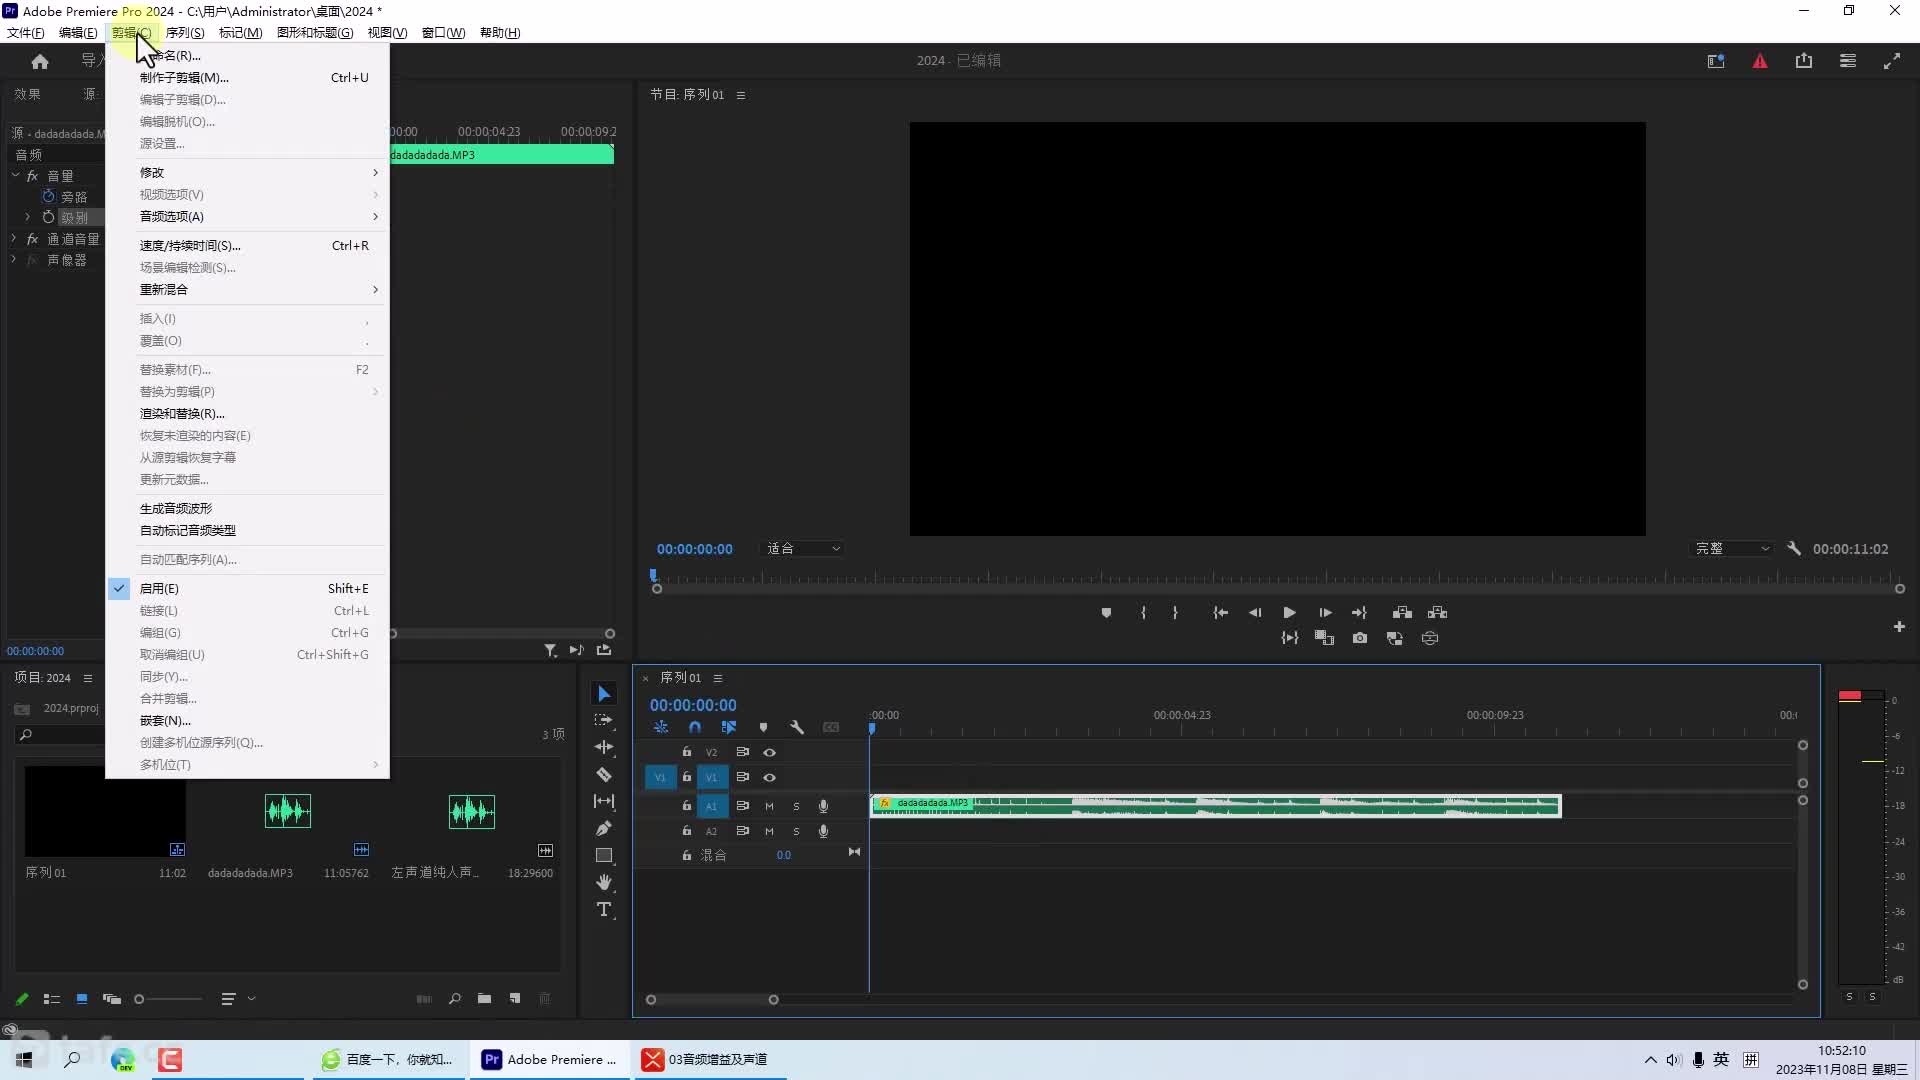1920x1080 pixels.
Task: Open 完整 playback resolution dropdown
Action: coord(1732,549)
